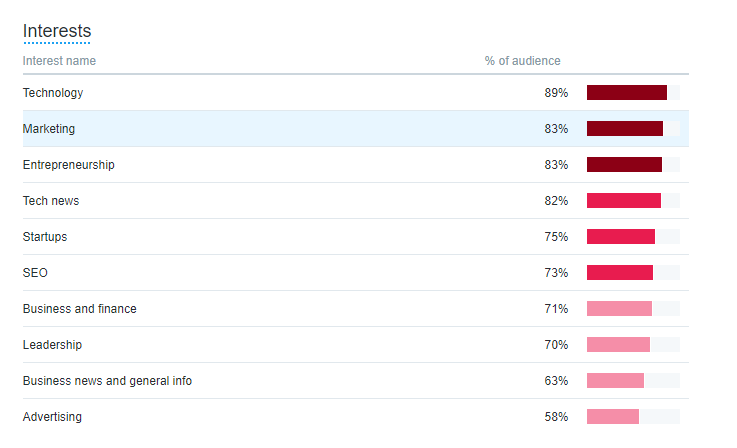Select the Startups interest row
737x448 pixels.
pyautogui.click(x=356, y=237)
